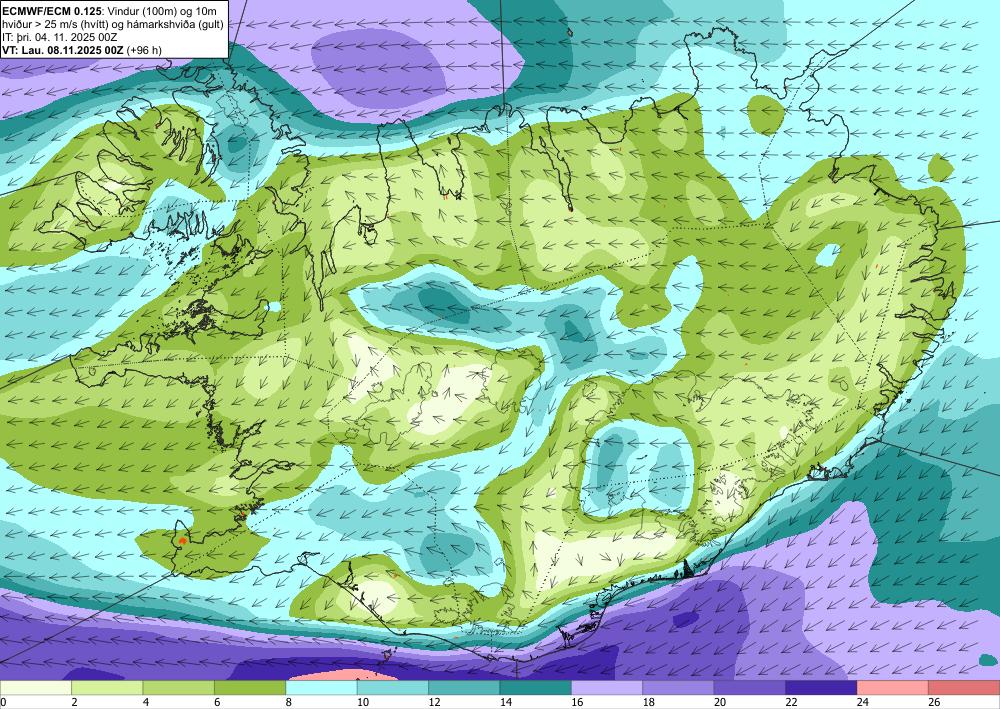The image size is (1000, 709).
Task: Click the salmon red above-26 m/s legend swatch
Action: point(964,688)
